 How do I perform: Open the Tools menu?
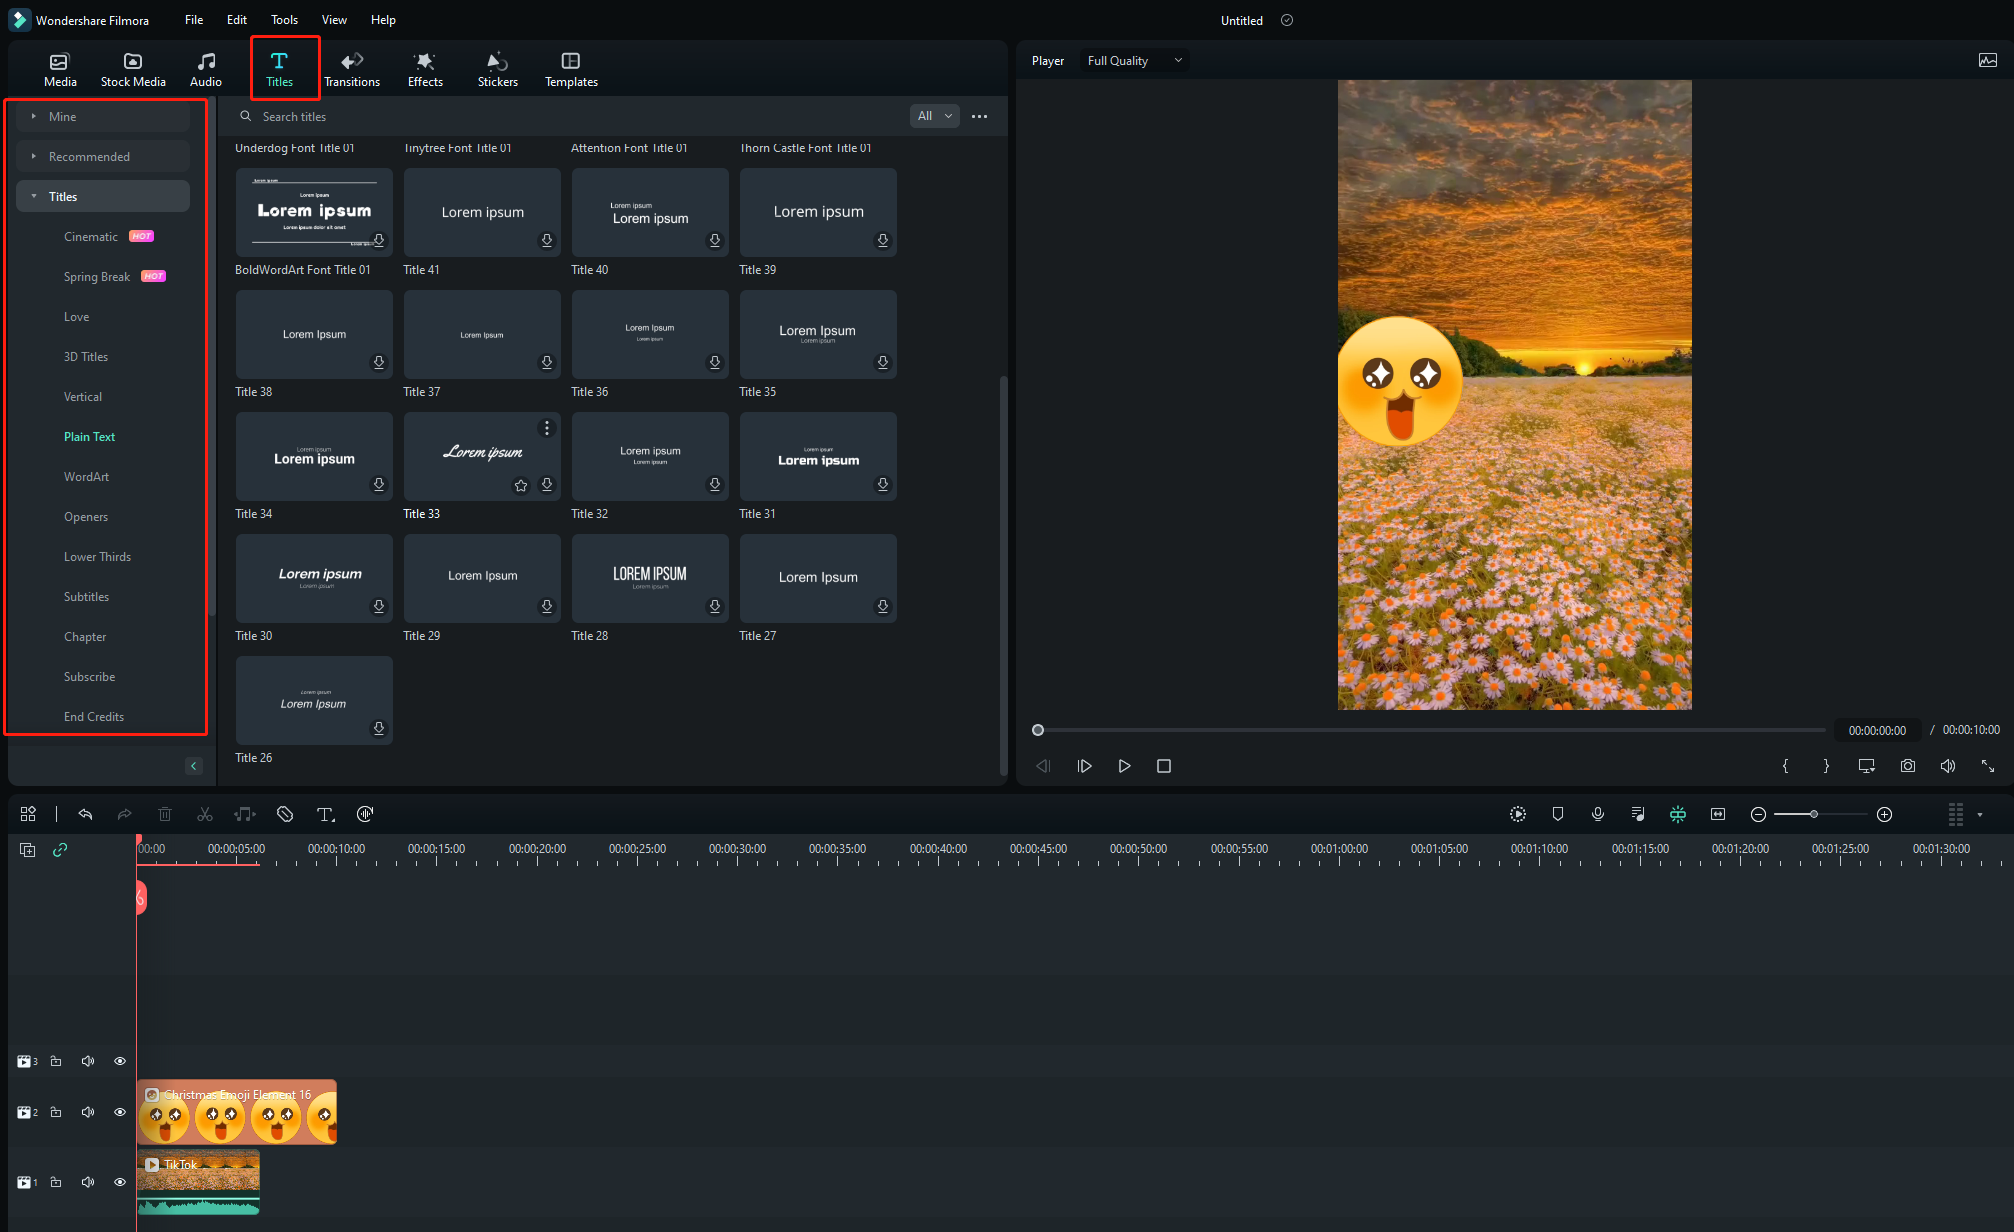pyautogui.click(x=284, y=19)
